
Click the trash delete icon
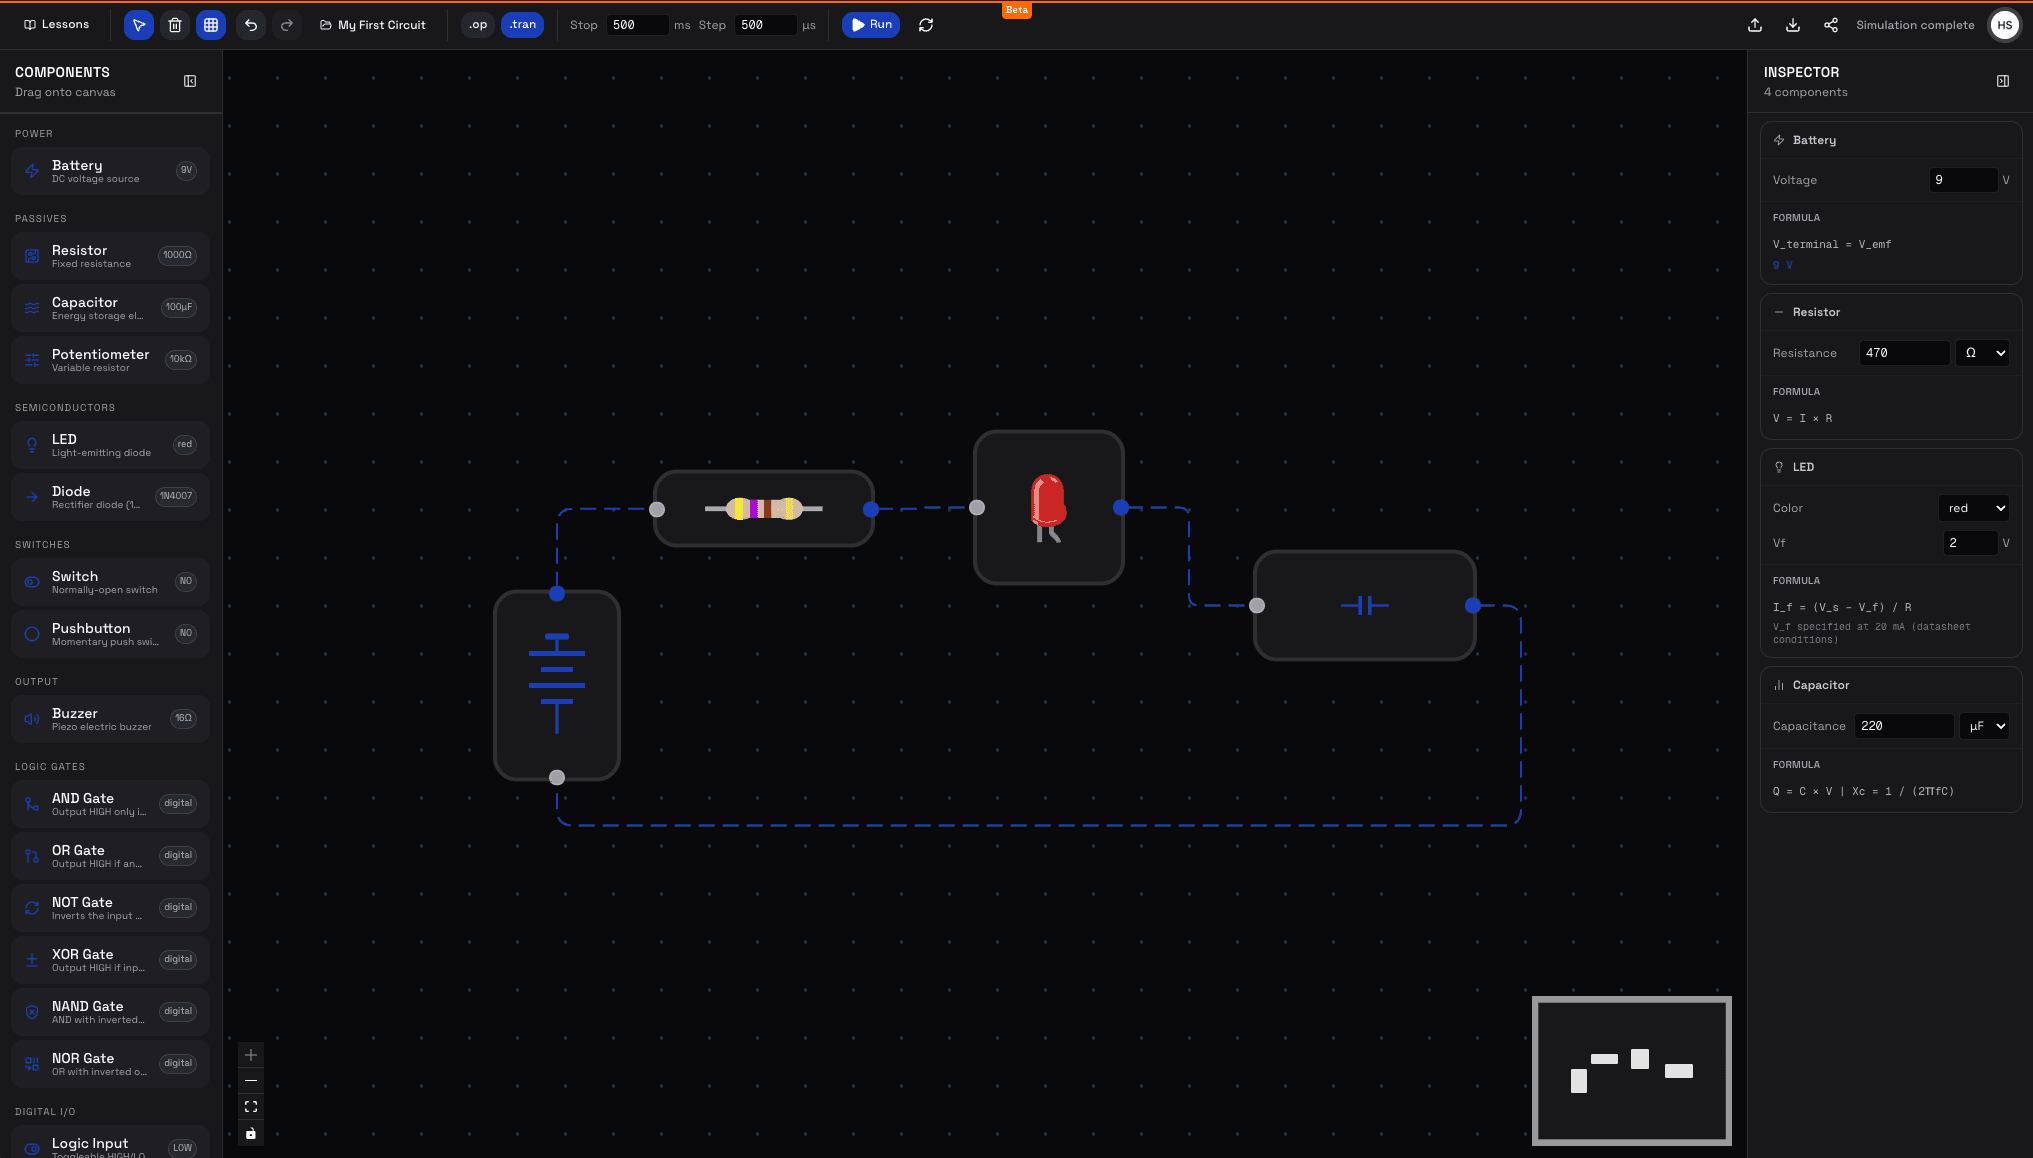(175, 25)
